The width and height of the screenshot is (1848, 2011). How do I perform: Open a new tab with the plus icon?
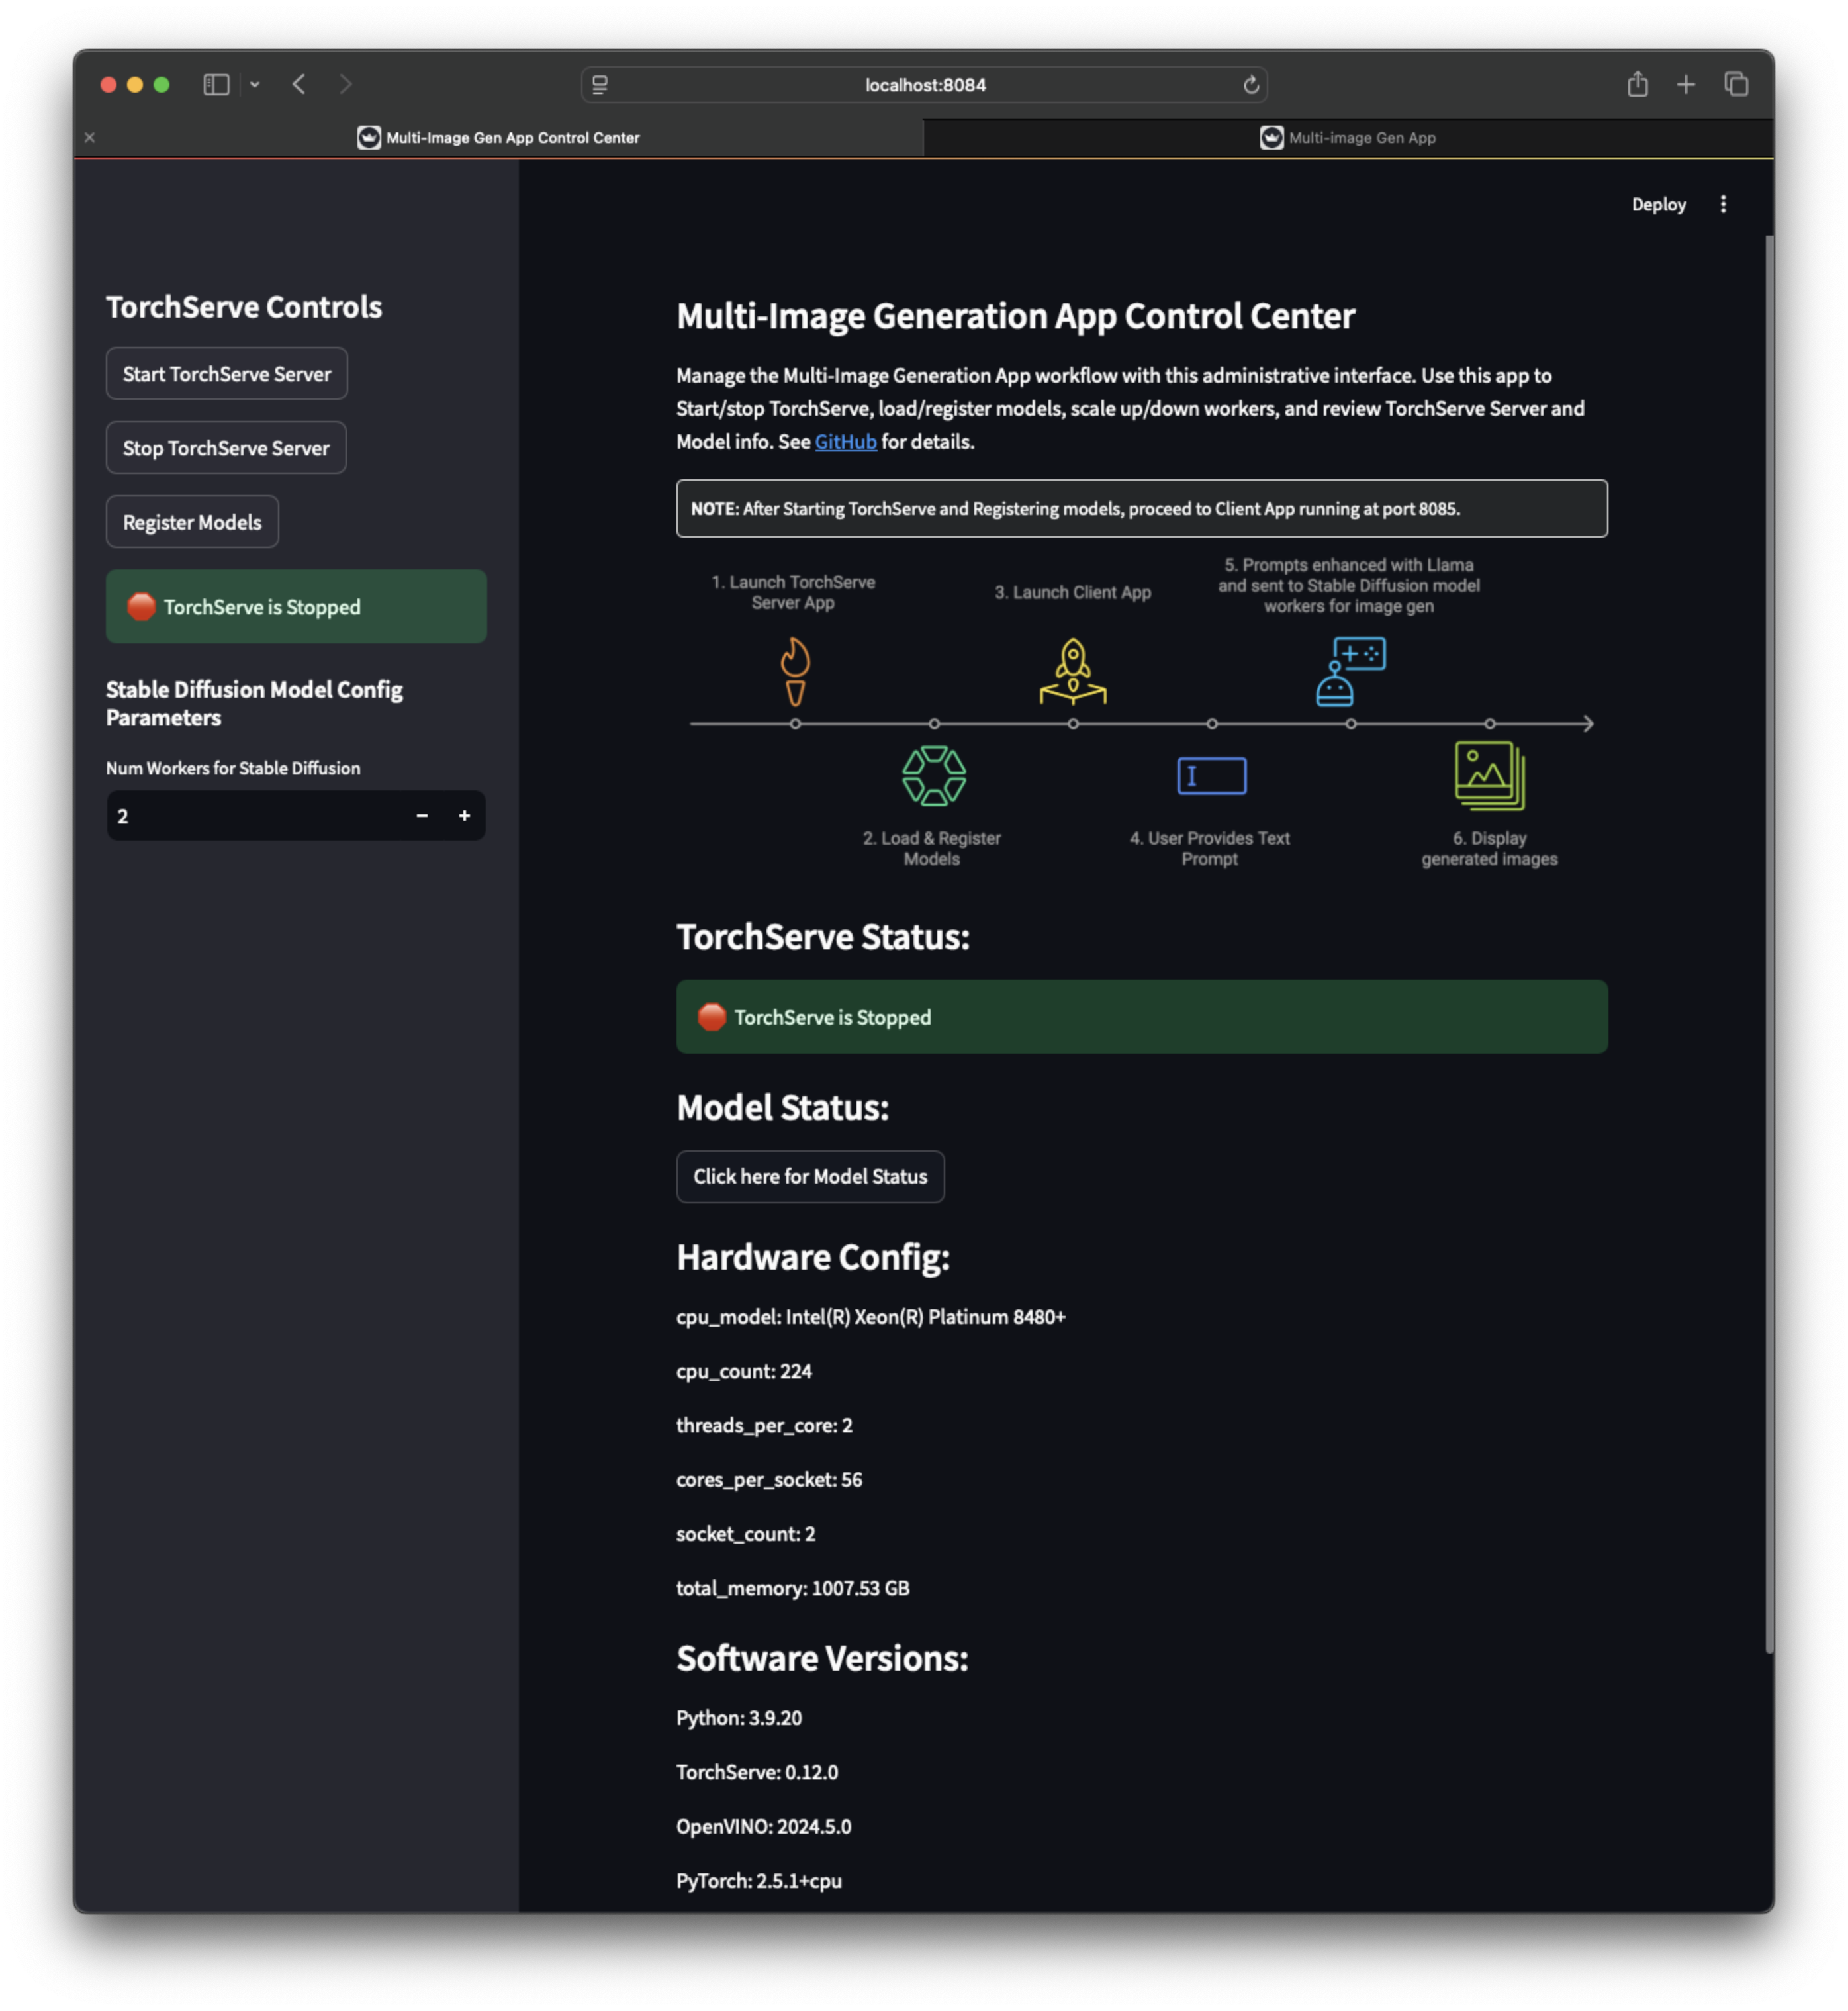tap(1686, 85)
